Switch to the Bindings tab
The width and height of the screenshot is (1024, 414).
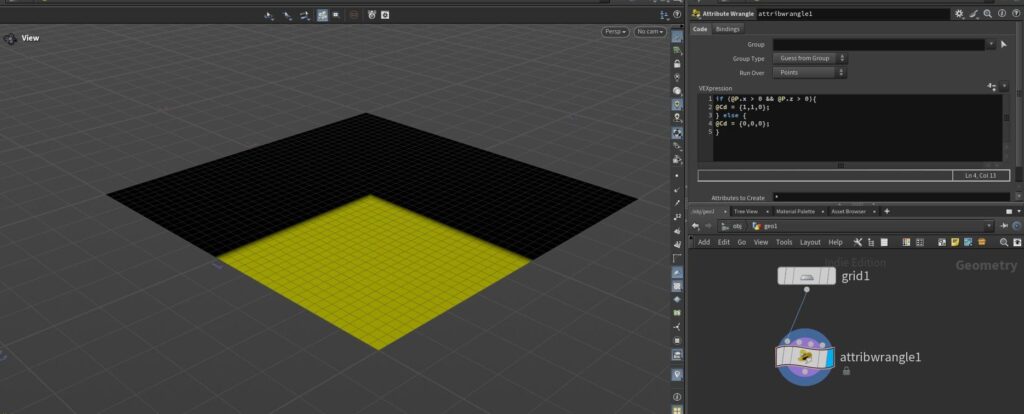tap(728, 29)
